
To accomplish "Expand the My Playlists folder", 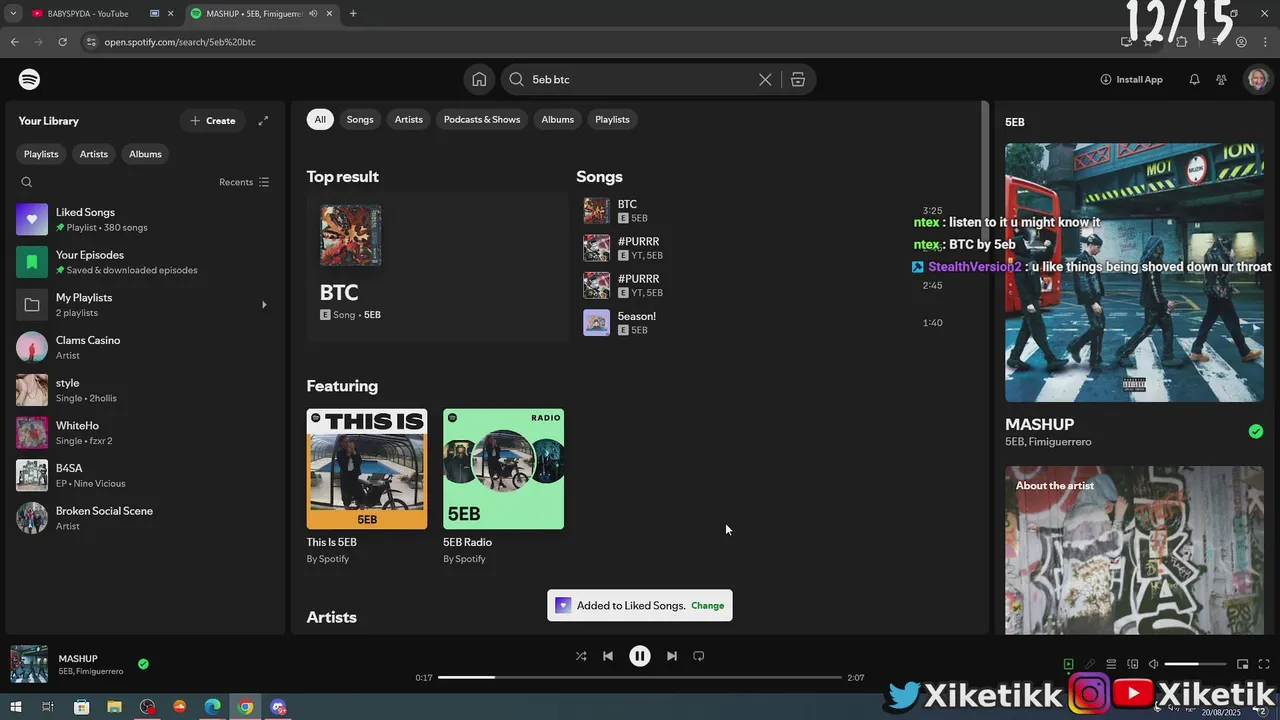I will pos(264,304).
